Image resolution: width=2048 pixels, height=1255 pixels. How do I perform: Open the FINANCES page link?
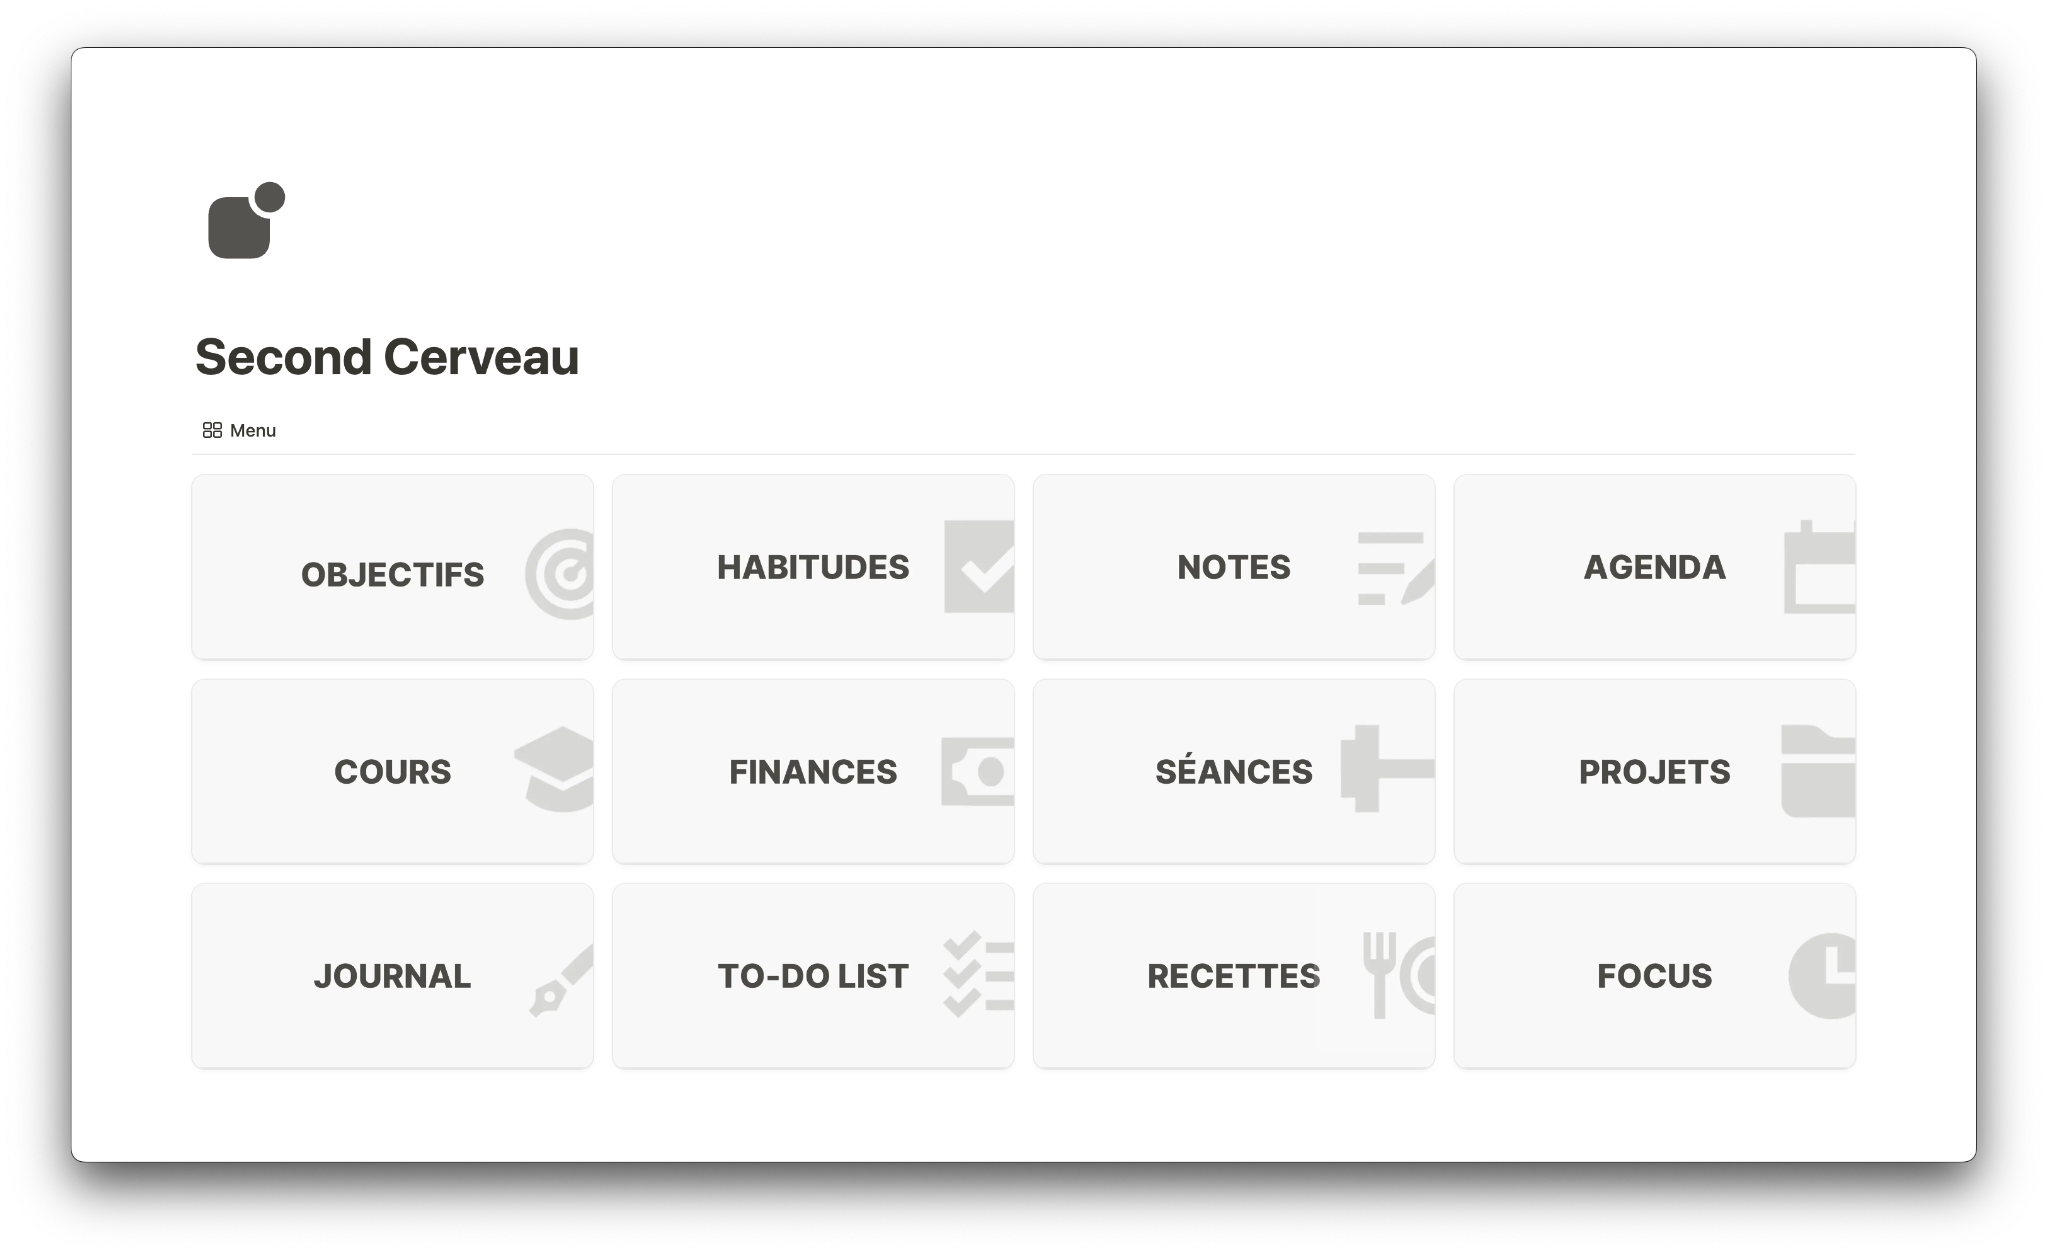[812, 772]
